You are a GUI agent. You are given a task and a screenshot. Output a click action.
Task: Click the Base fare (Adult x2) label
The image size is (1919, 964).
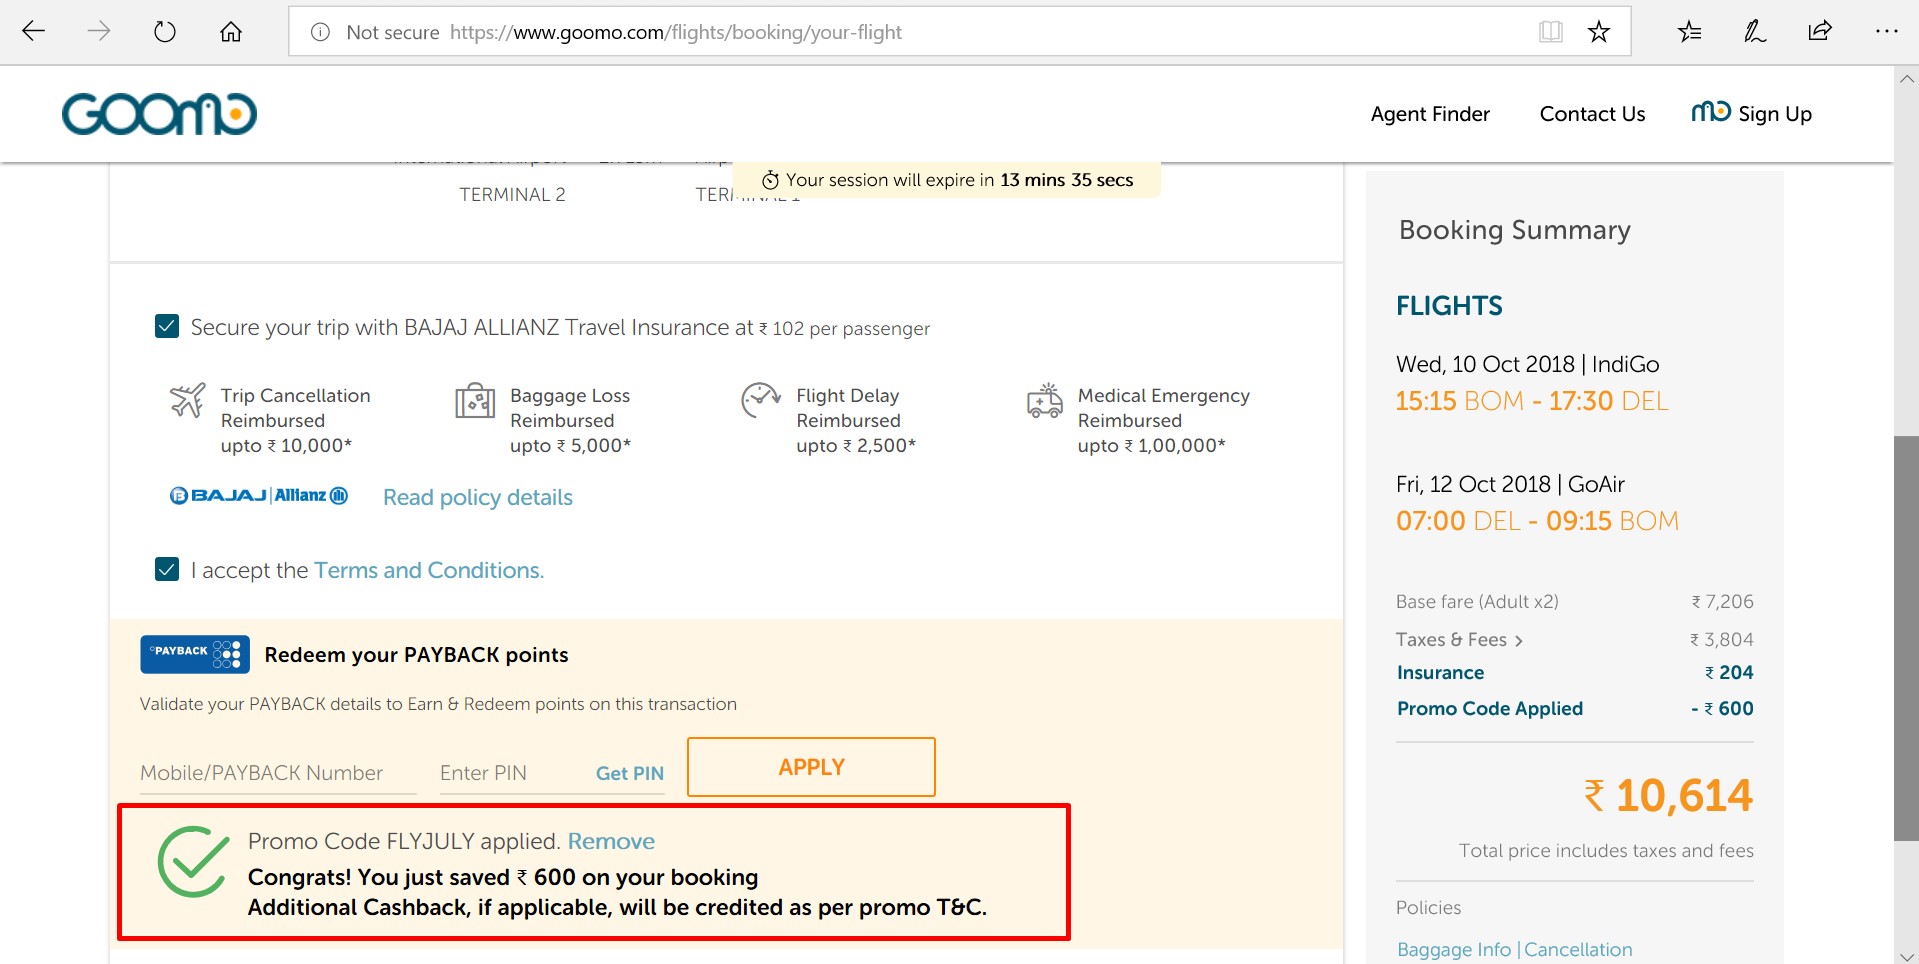pos(1477,602)
